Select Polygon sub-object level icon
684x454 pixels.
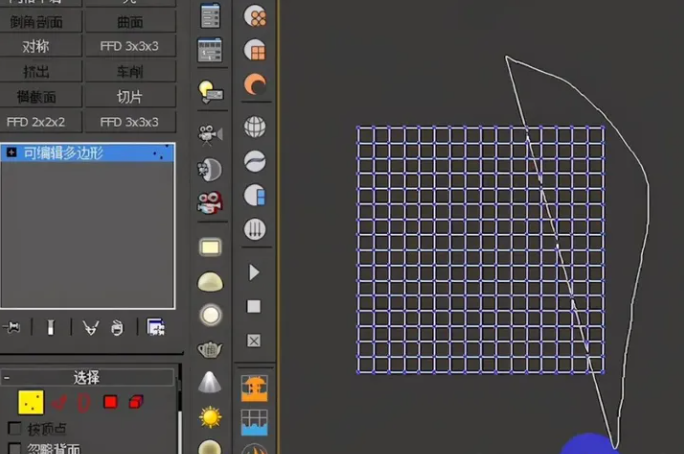110,402
